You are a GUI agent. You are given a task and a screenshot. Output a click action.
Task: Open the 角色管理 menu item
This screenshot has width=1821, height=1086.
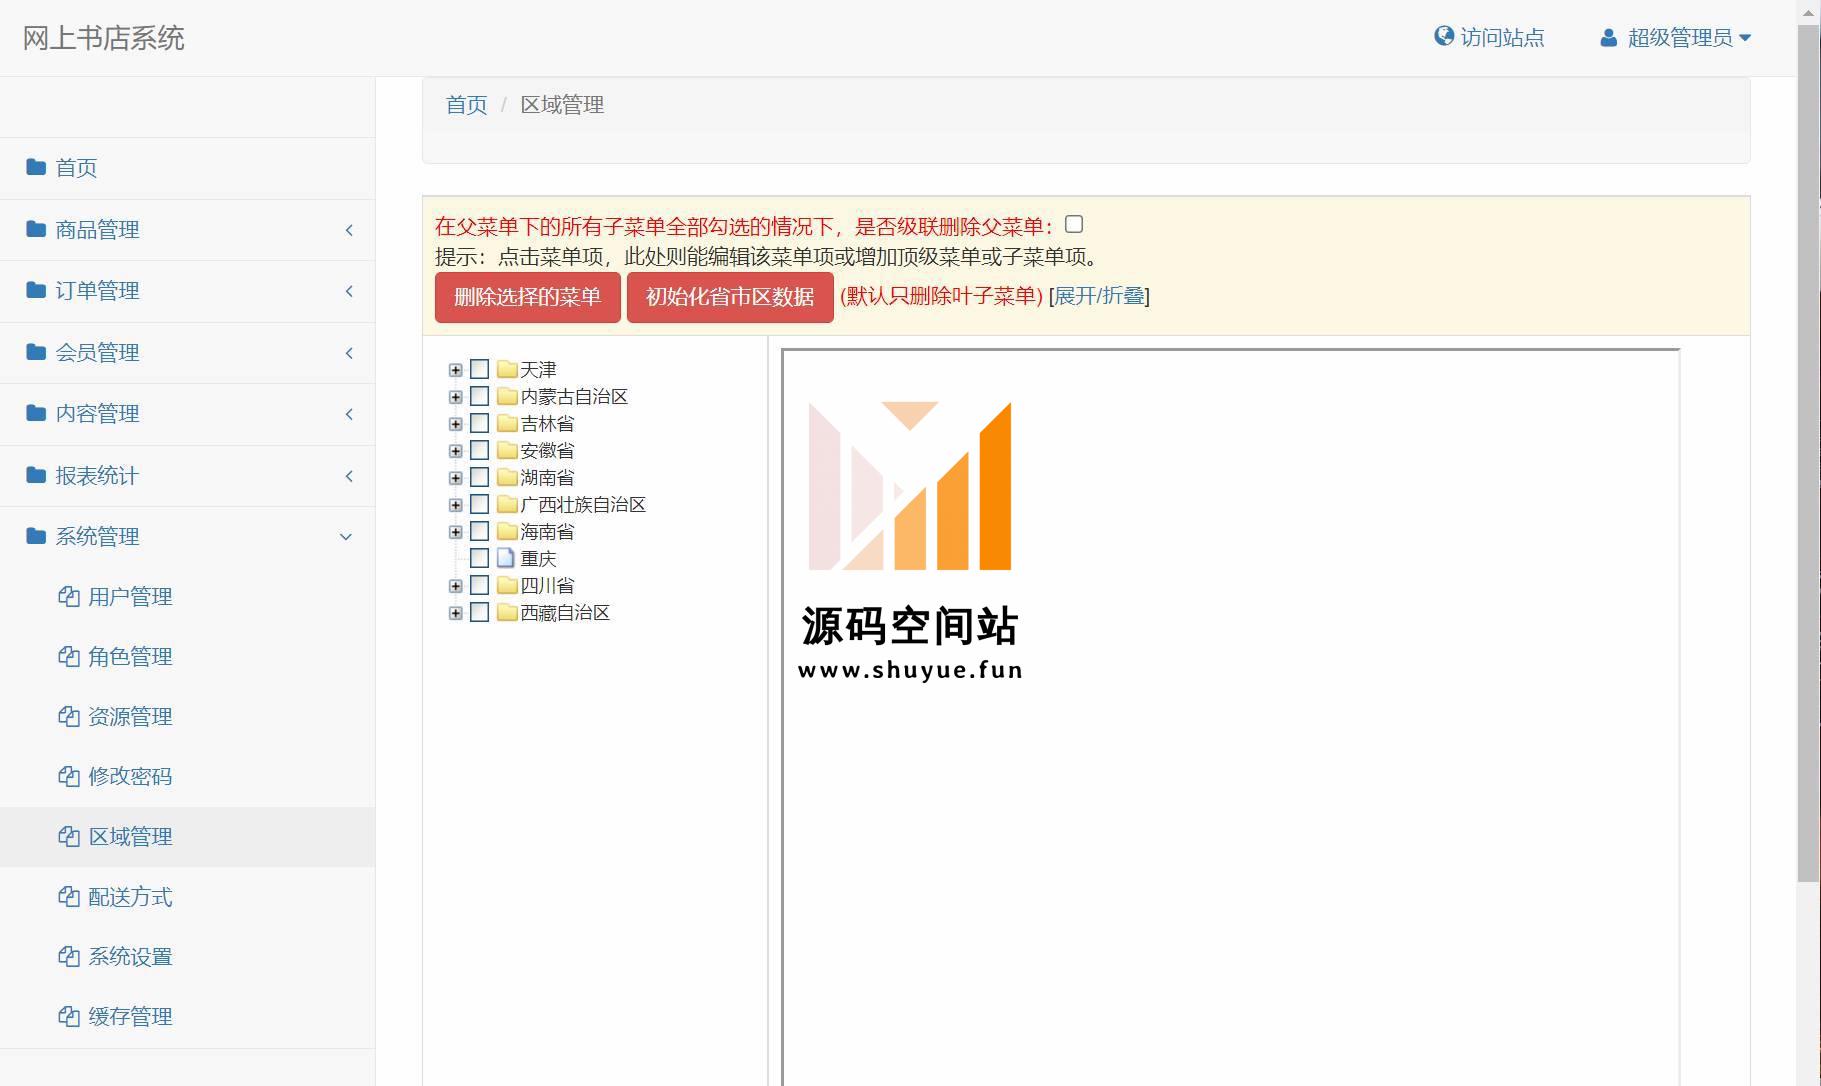pos(130,657)
